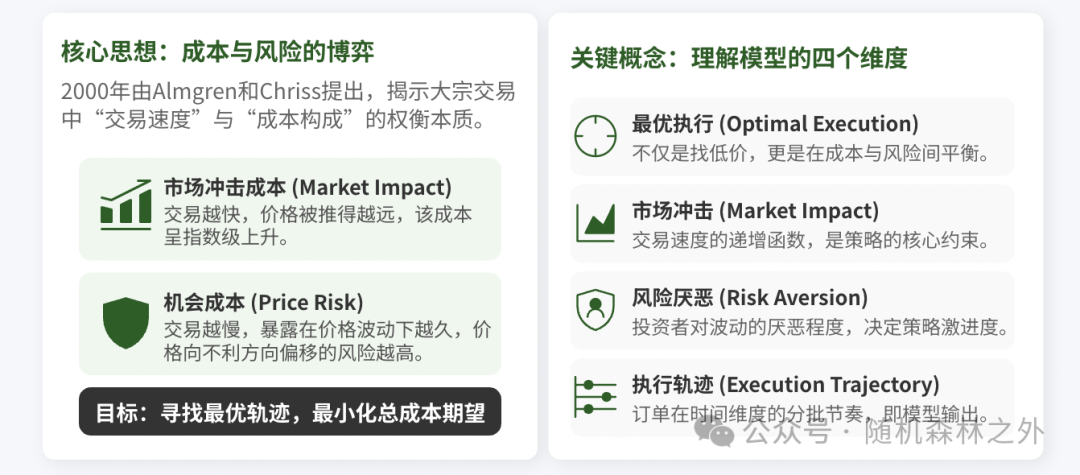Click the area chart Market Impact icon
This screenshot has height=475, width=1080.
[595, 222]
